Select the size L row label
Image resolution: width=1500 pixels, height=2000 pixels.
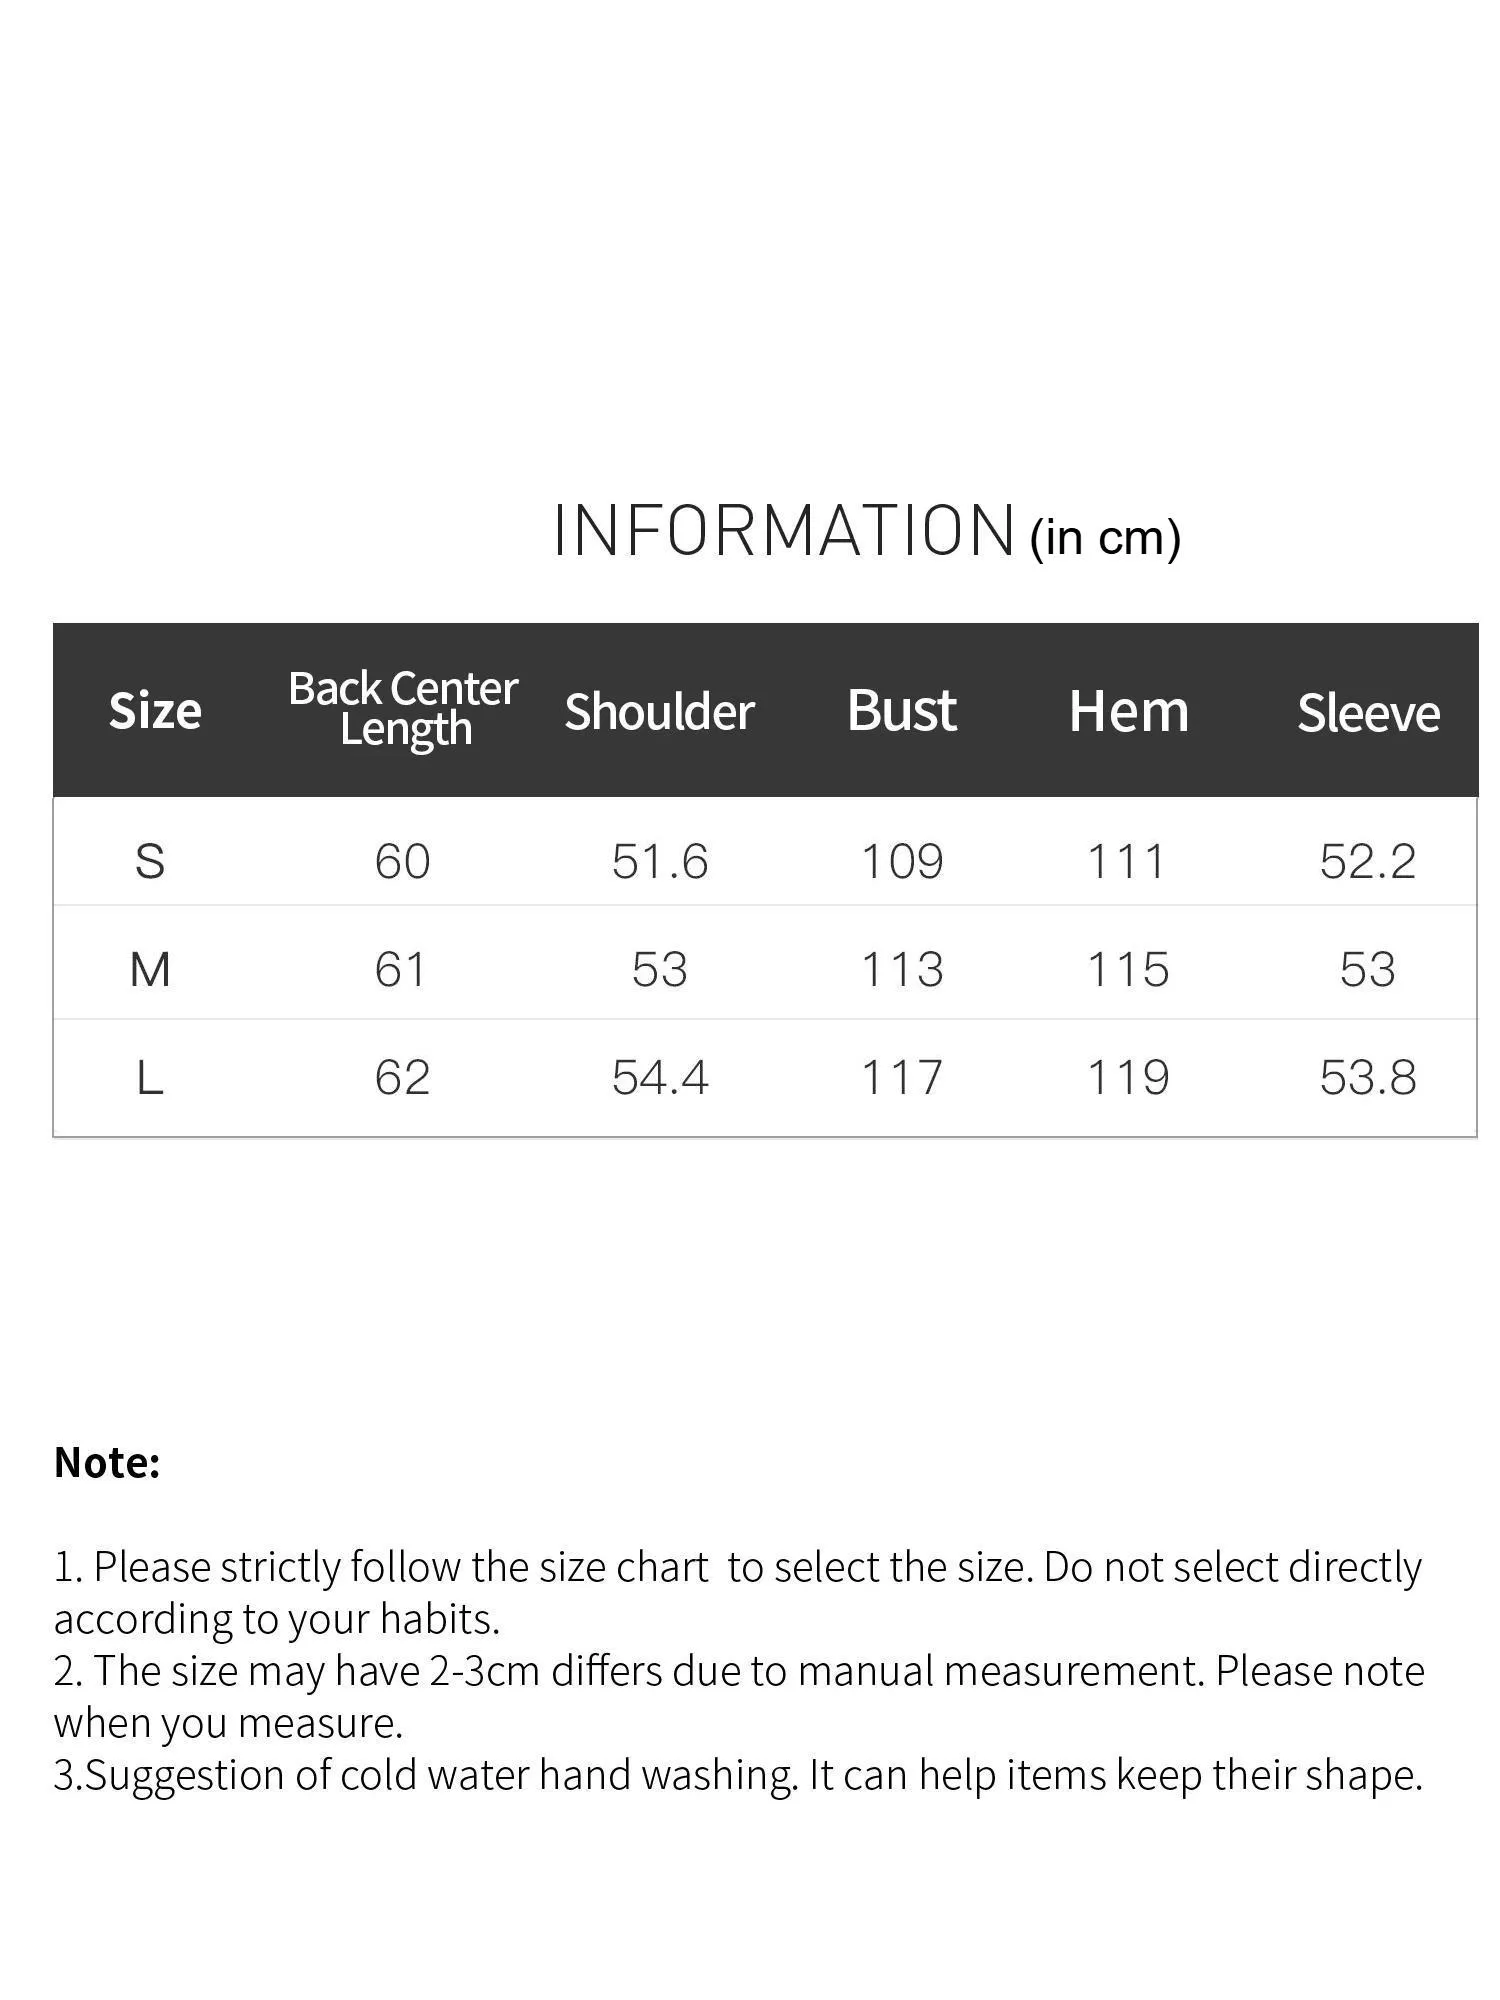(150, 1078)
